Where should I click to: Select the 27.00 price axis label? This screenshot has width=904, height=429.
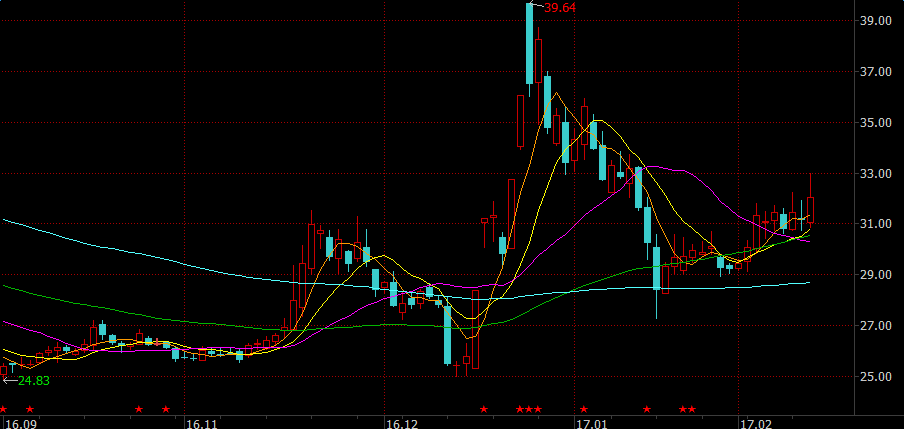[x=876, y=326]
